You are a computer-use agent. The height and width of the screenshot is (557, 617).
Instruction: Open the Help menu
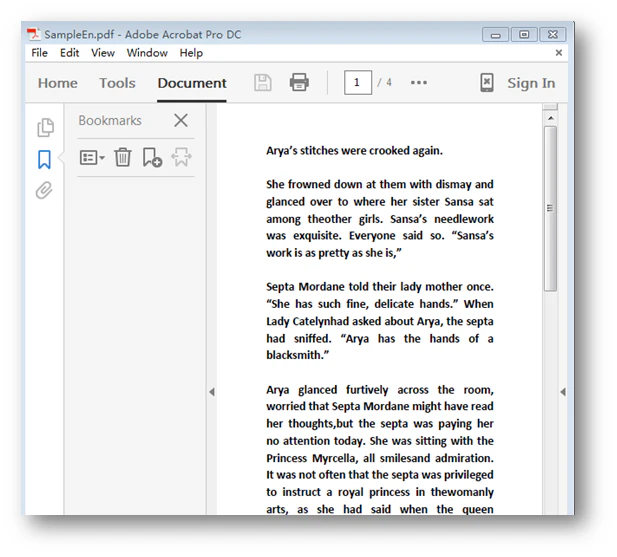coord(191,53)
